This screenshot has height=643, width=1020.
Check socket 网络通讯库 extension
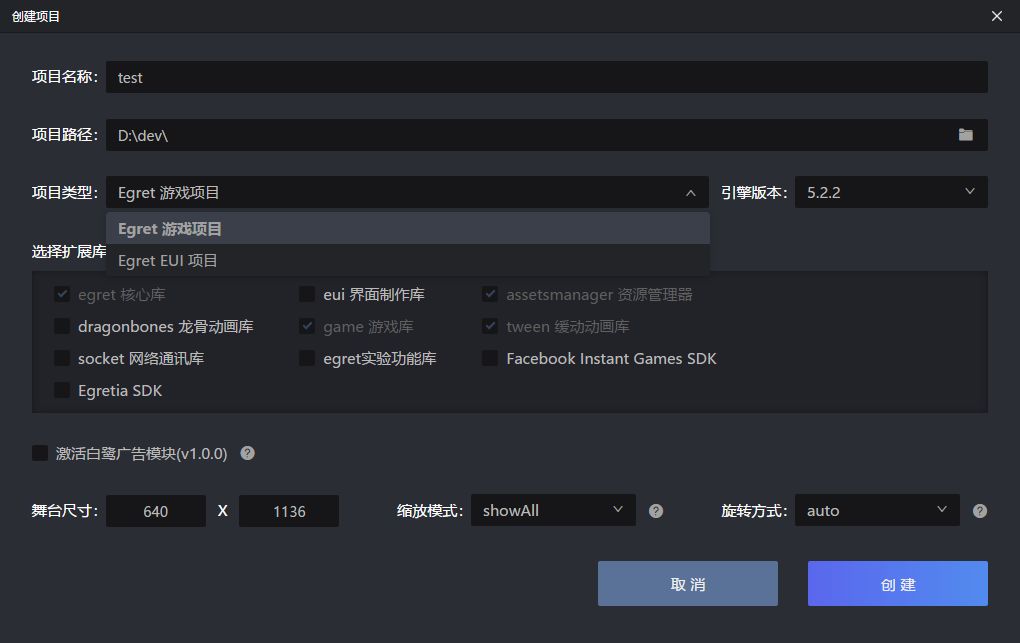(x=62, y=358)
